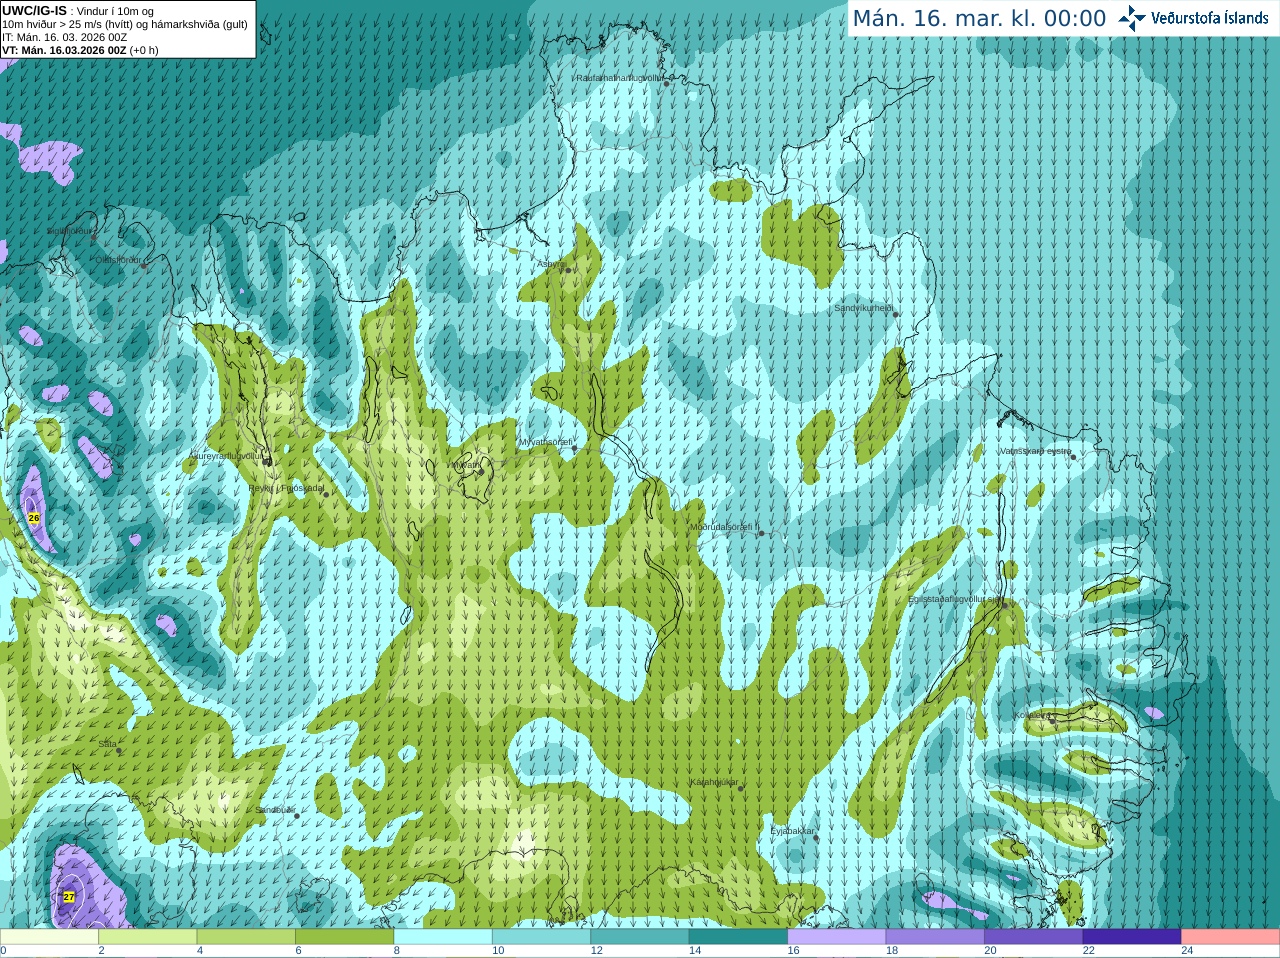1280x958 pixels.
Task: Click the legend tick value 16
Action: pyautogui.click(x=793, y=951)
